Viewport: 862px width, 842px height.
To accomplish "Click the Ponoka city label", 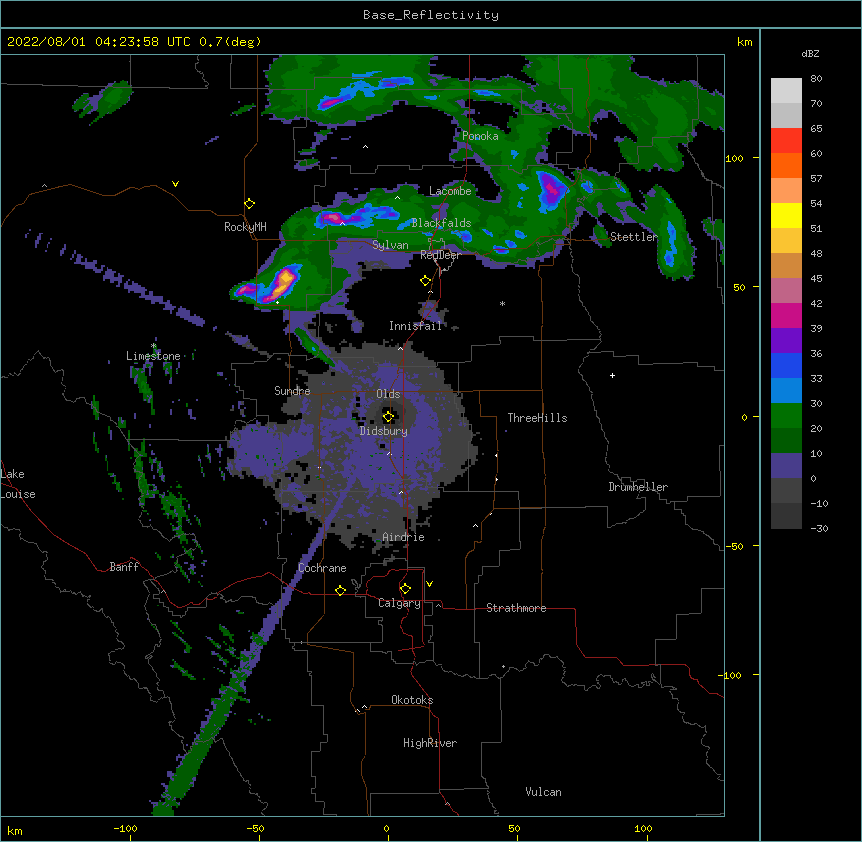I will (x=480, y=136).
